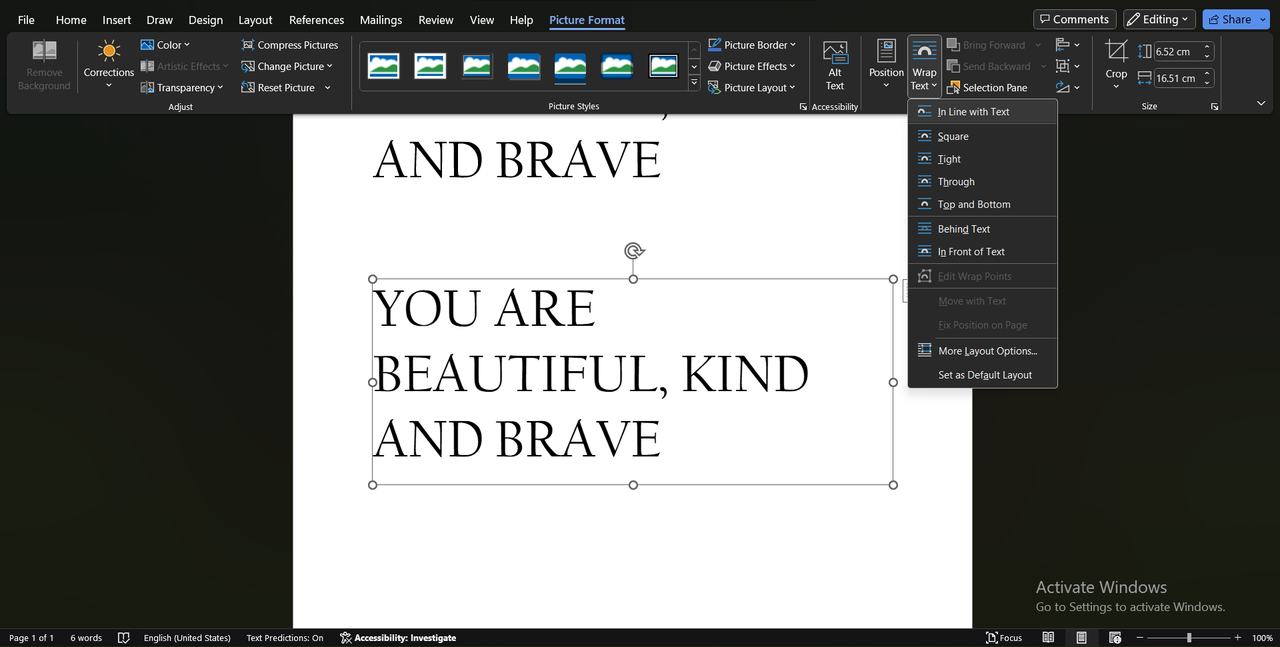Click the Wrap Text button icon
Screen dimensions: 1280x647
click(925, 50)
